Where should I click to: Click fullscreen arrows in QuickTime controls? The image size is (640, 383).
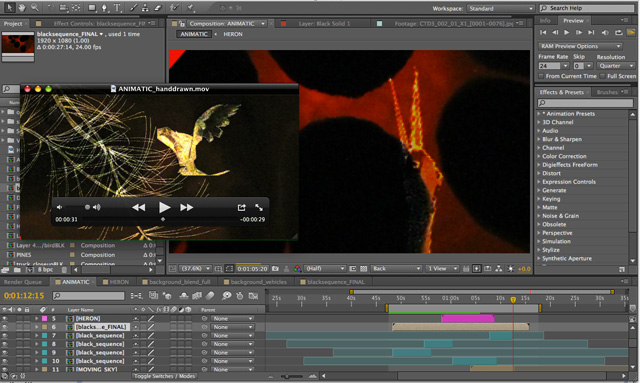pyautogui.click(x=259, y=207)
